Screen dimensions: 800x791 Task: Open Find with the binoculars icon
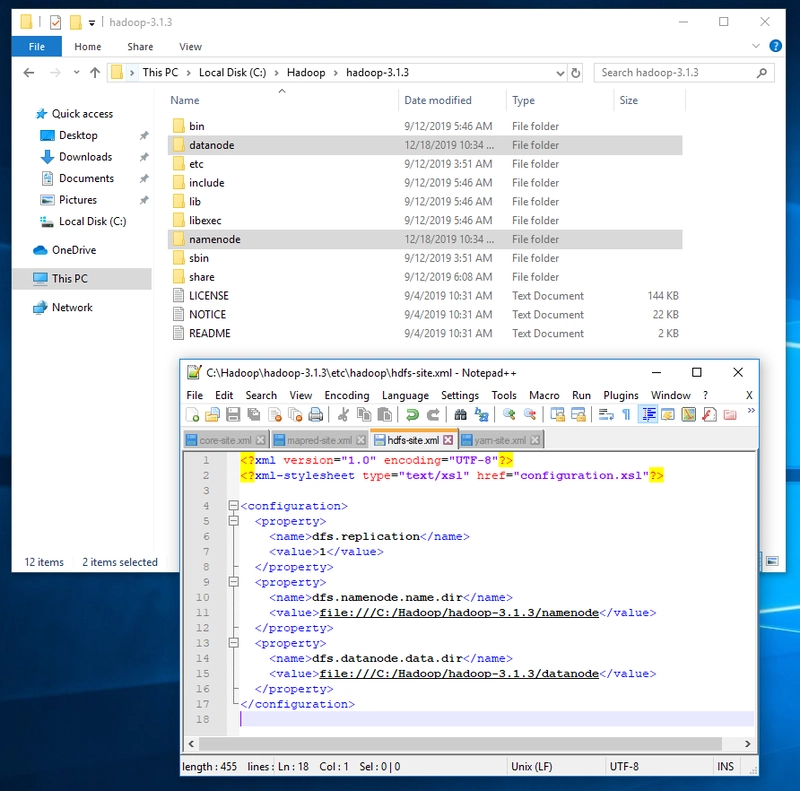(460, 415)
